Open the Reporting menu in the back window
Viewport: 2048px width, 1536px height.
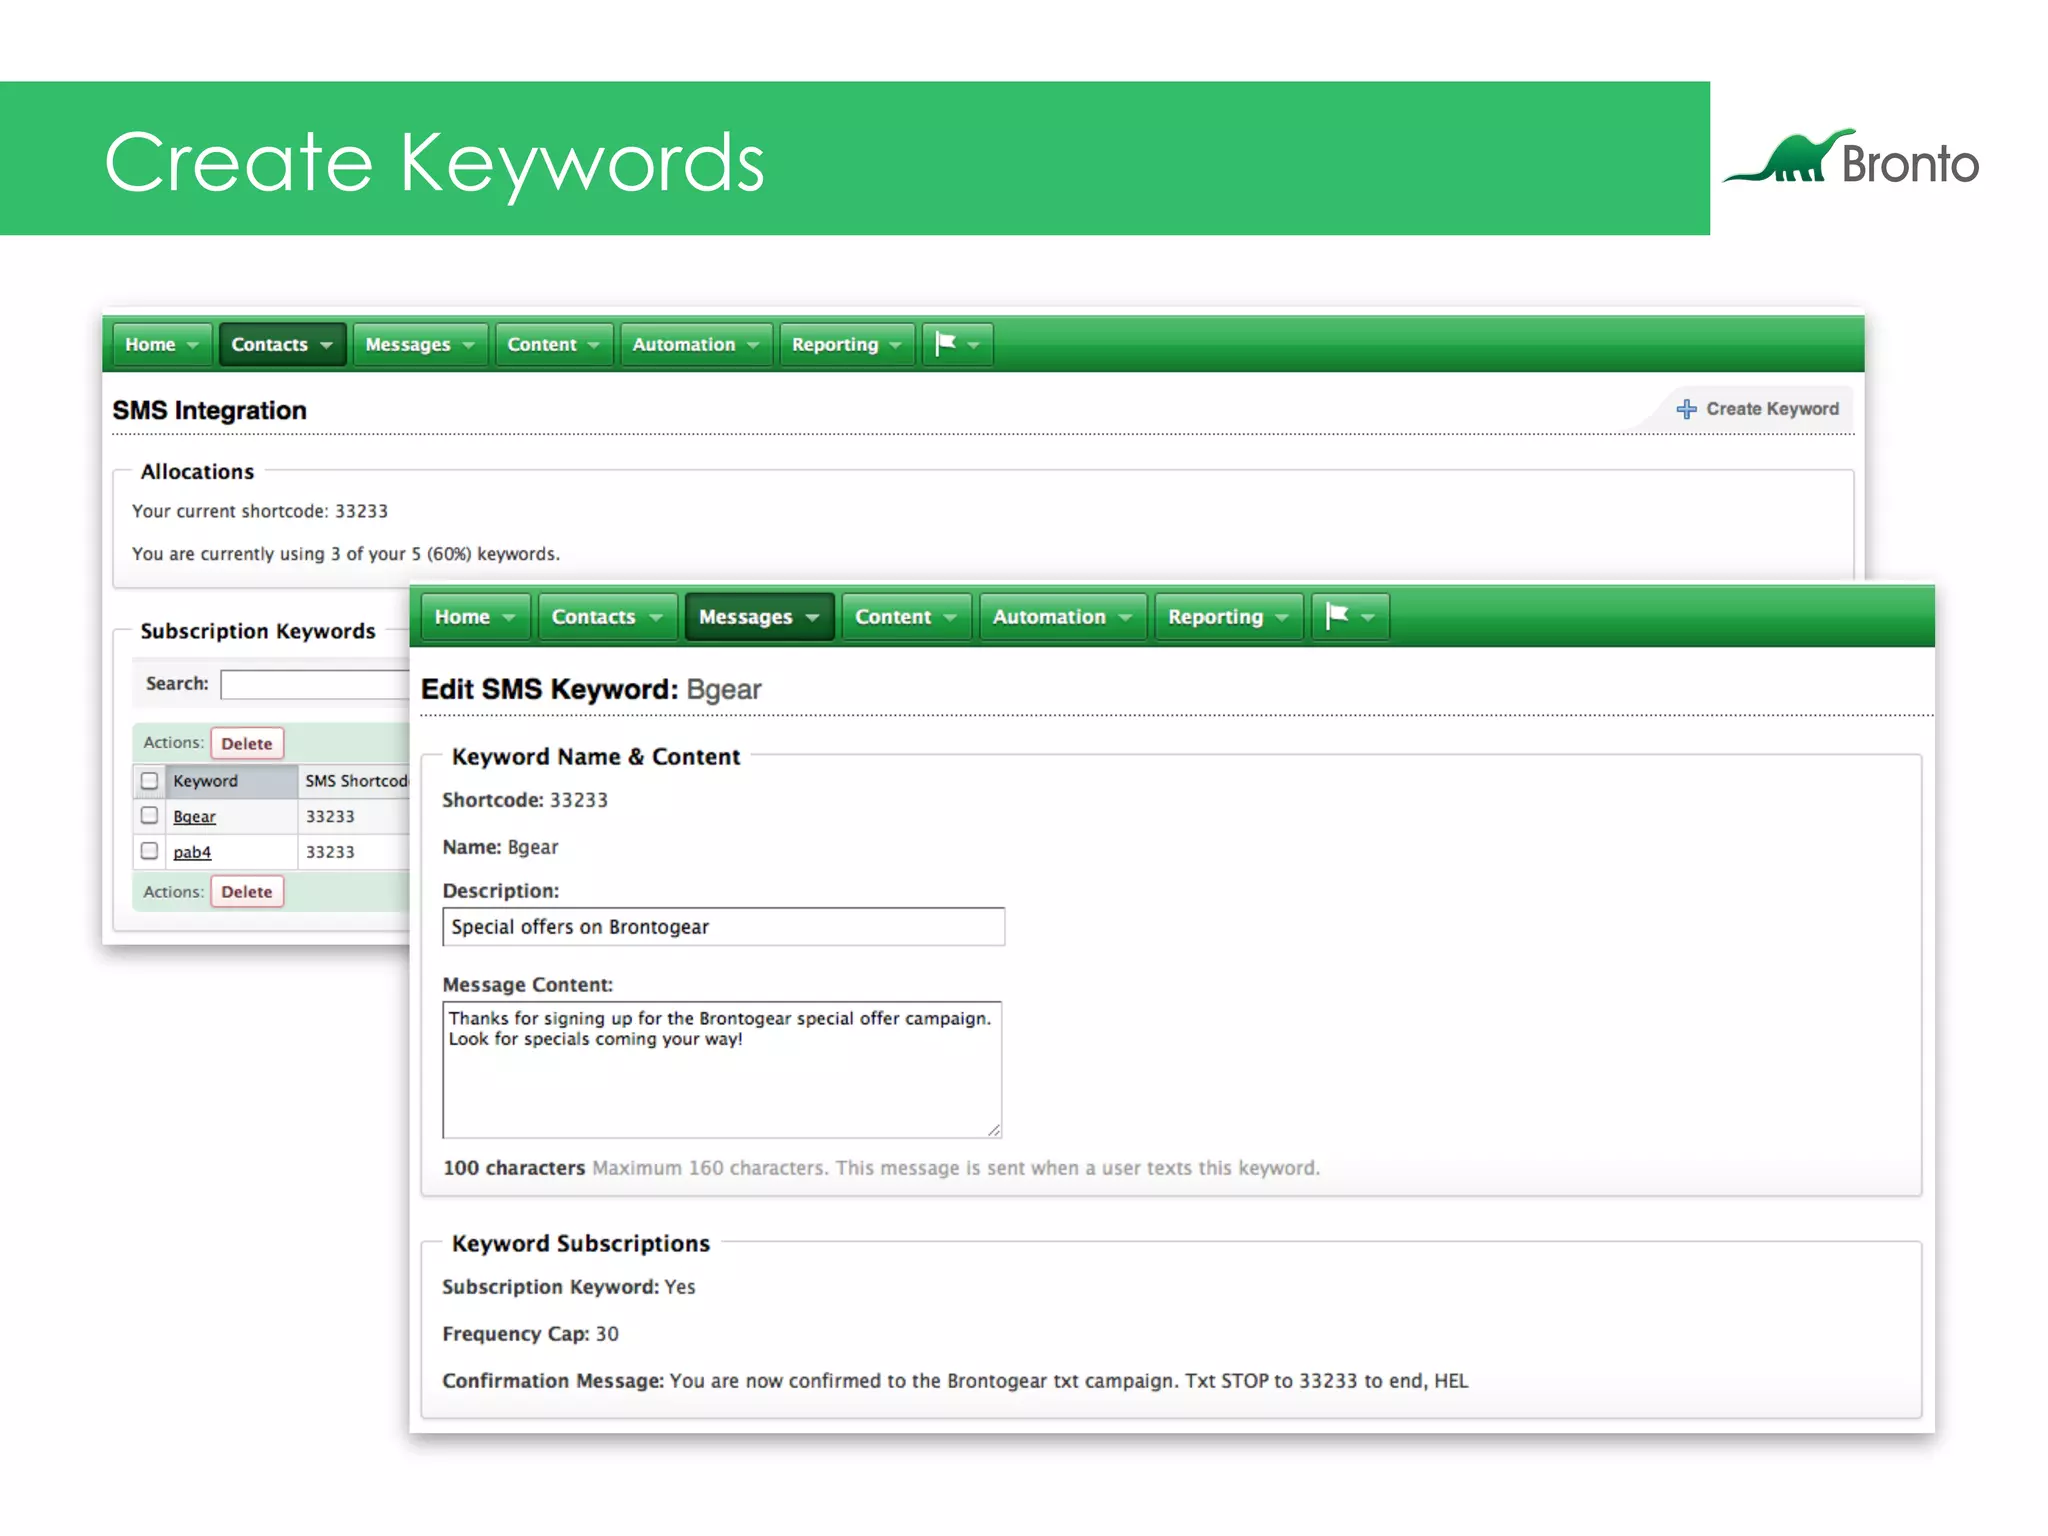847,344
